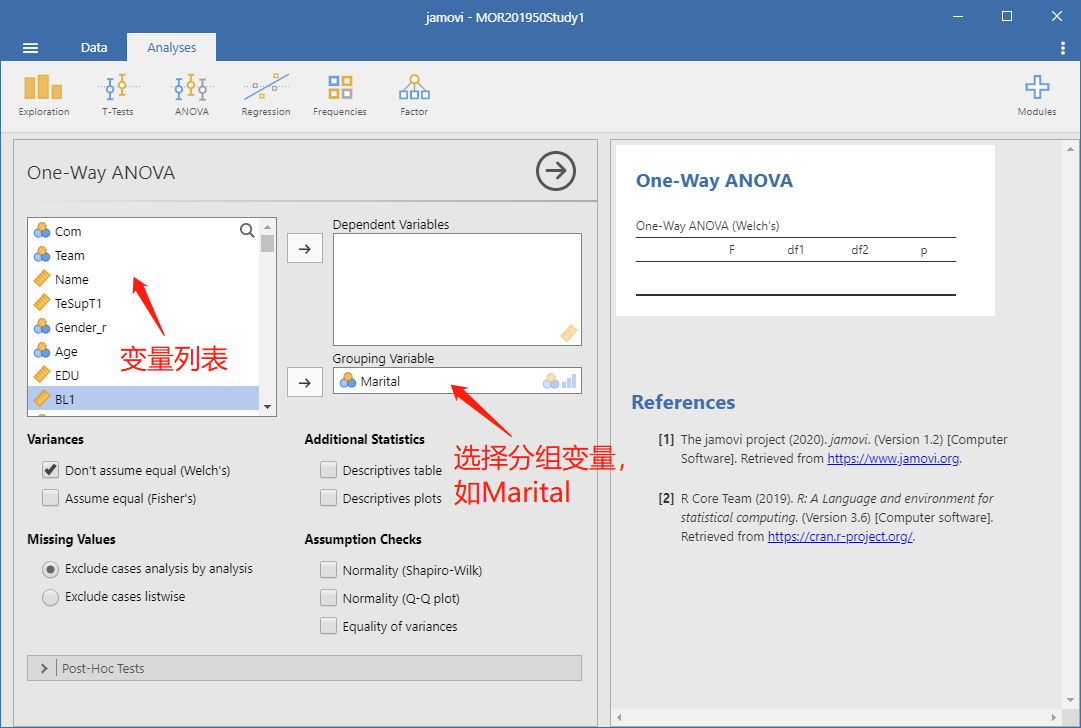Viewport: 1081px width, 728px height.
Task: Select the Com variable
Action: [x=143, y=231]
